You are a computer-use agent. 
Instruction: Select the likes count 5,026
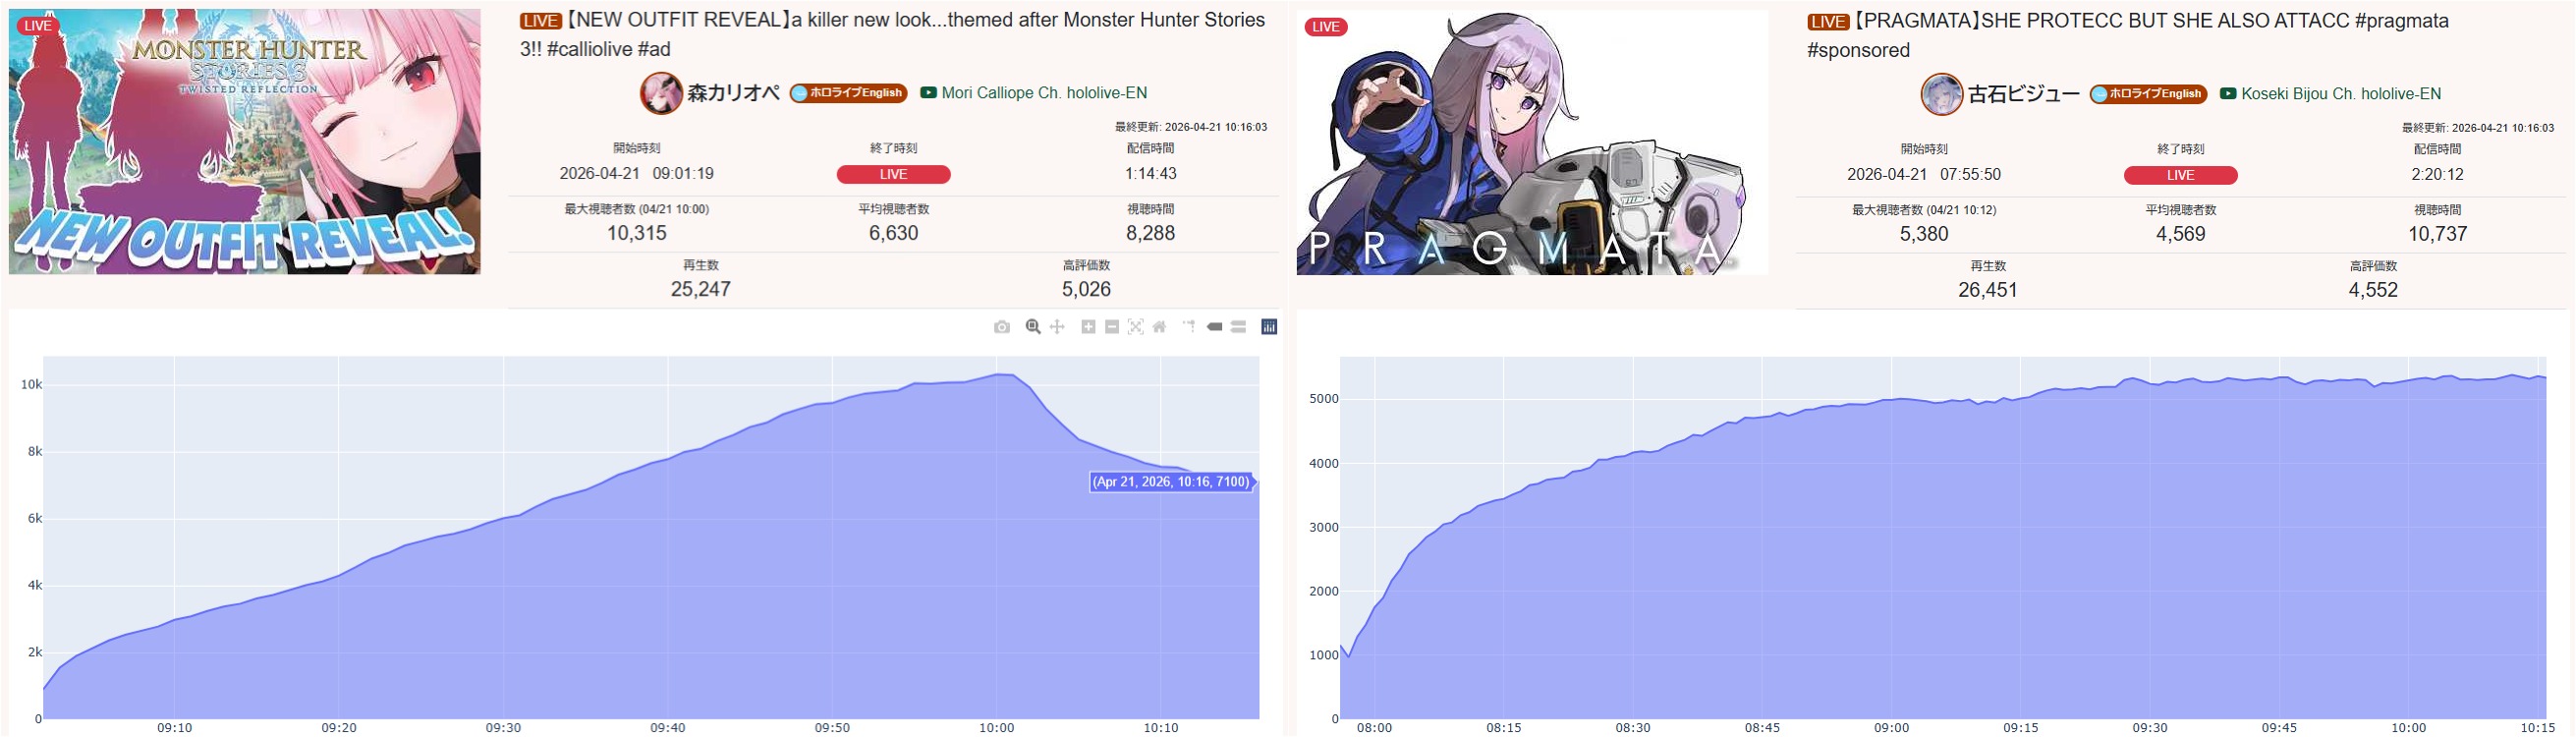tap(1087, 289)
